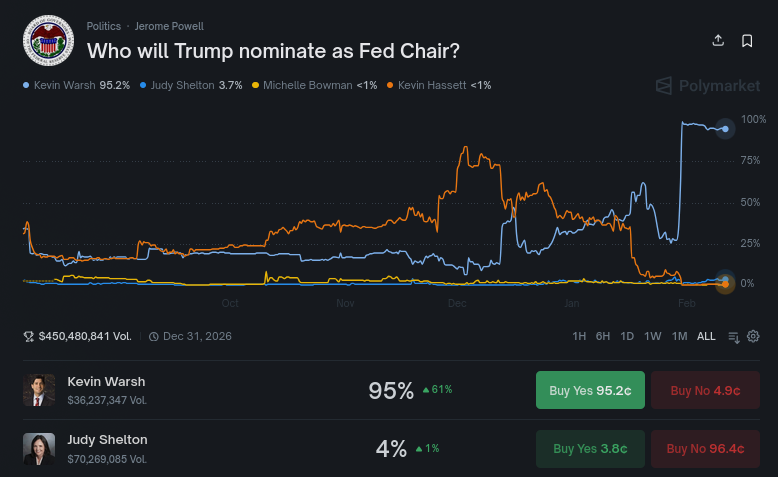Screen dimensions: 778x477
Task: Bookmark this market
Action: [x=747, y=41]
